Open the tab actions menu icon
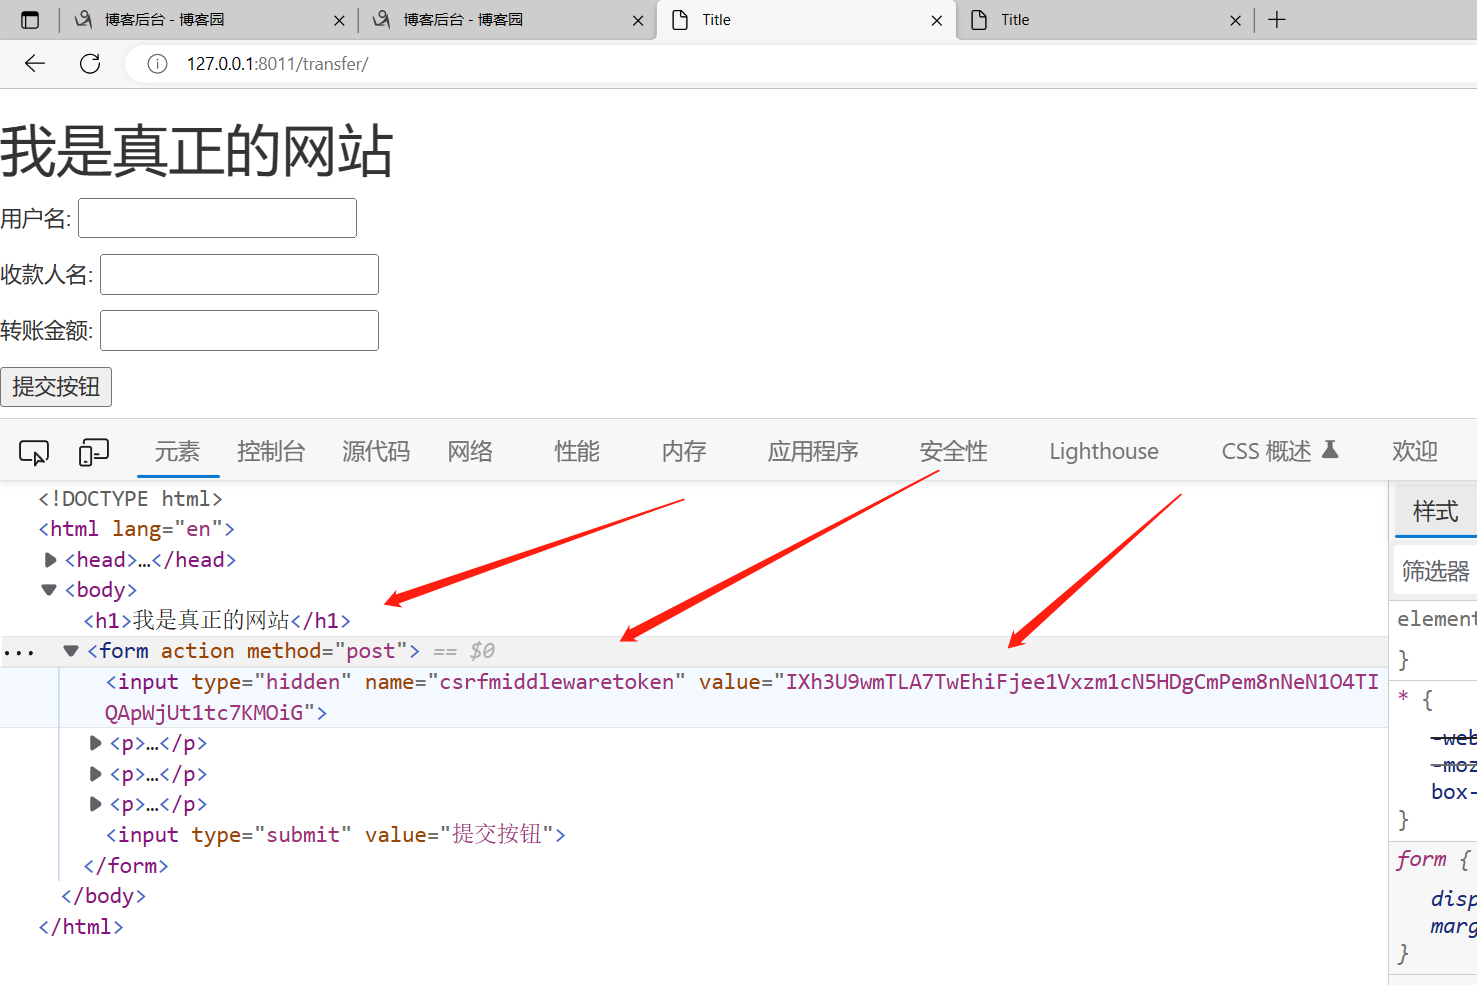This screenshot has height=985, width=1477. pos(30,20)
